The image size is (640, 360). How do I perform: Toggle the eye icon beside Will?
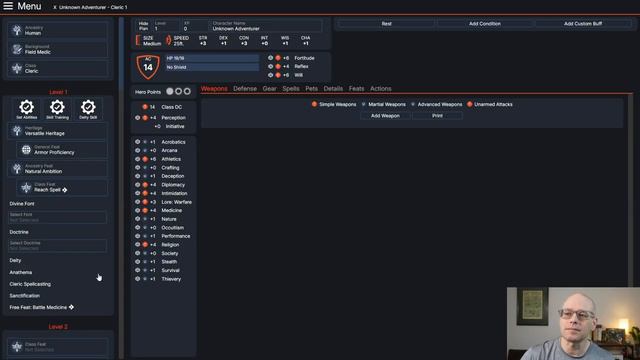[x=270, y=75]
